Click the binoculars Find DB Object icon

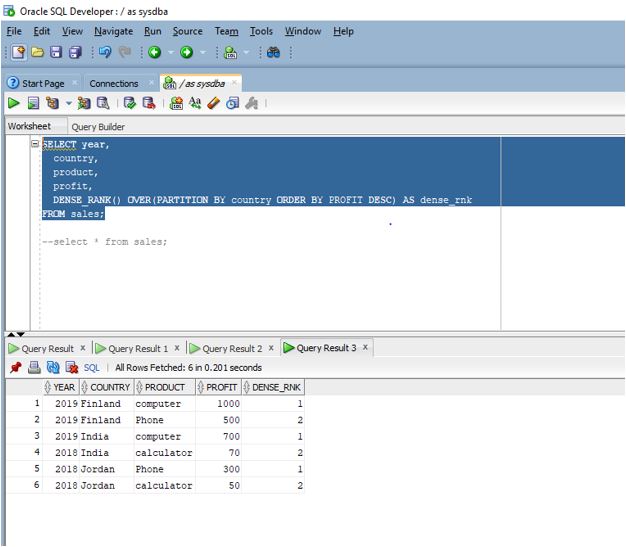273,52
